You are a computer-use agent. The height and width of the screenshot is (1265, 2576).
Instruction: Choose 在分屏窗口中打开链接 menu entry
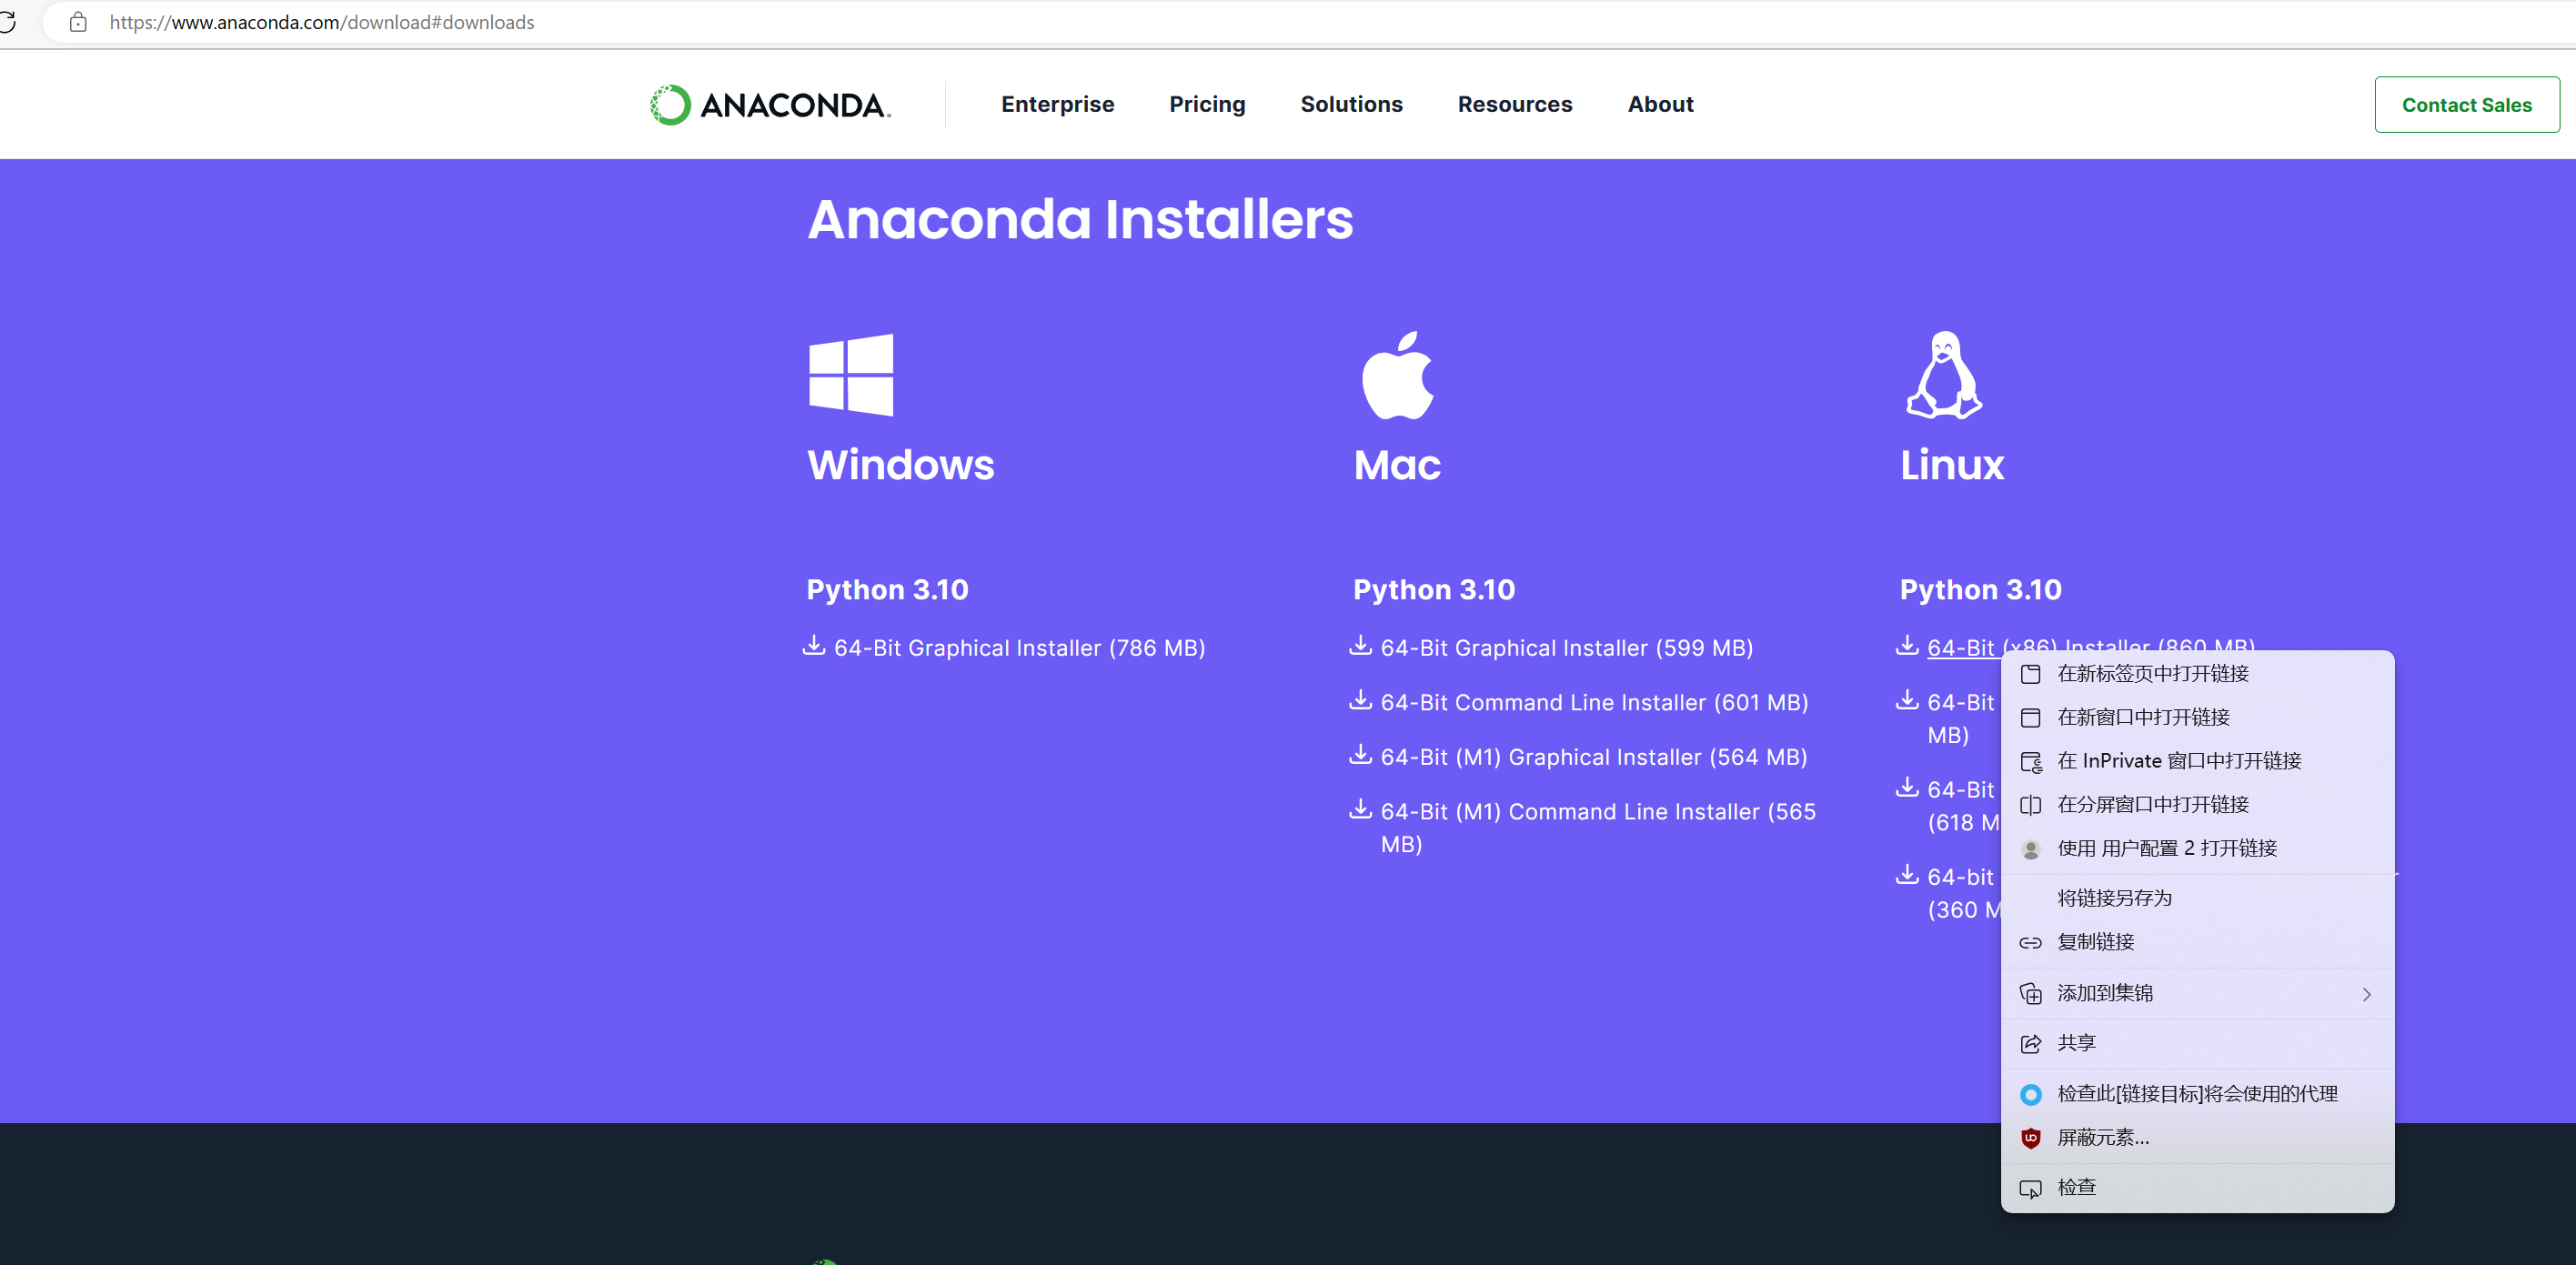2197,805
